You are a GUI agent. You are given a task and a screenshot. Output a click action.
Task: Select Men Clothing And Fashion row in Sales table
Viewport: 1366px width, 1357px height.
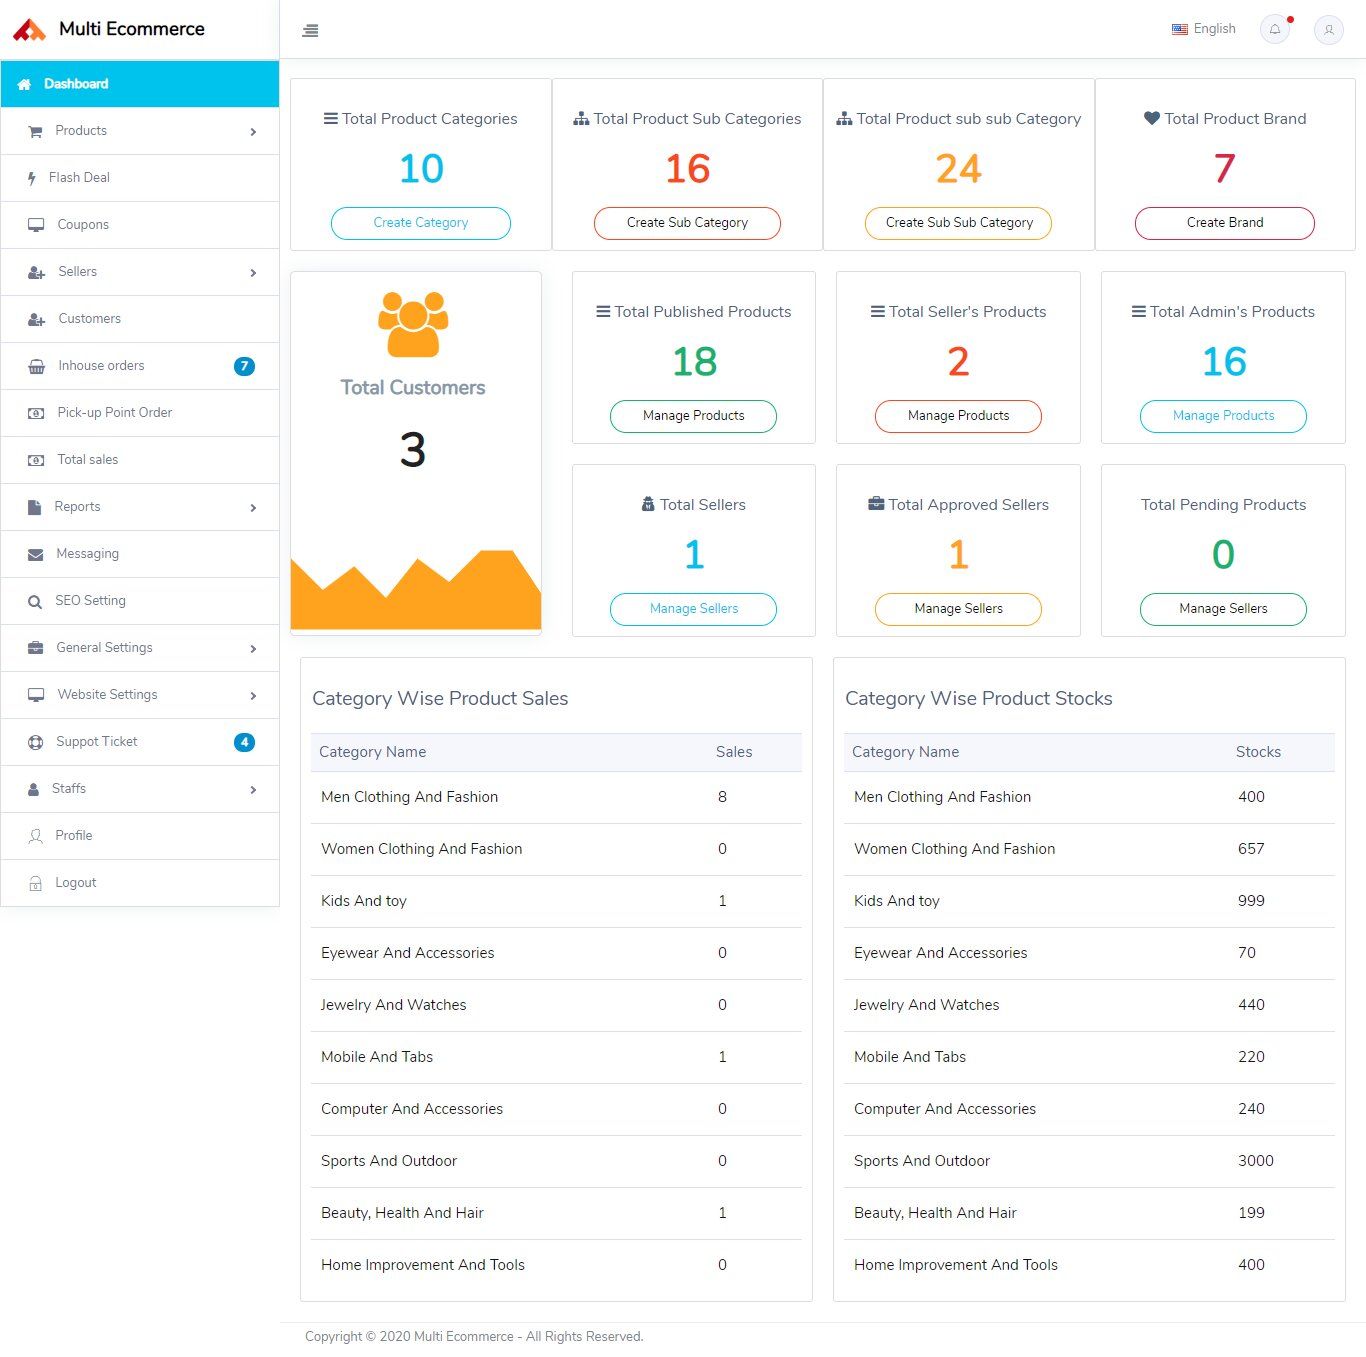pyautogui.click(x=556, y=797)
